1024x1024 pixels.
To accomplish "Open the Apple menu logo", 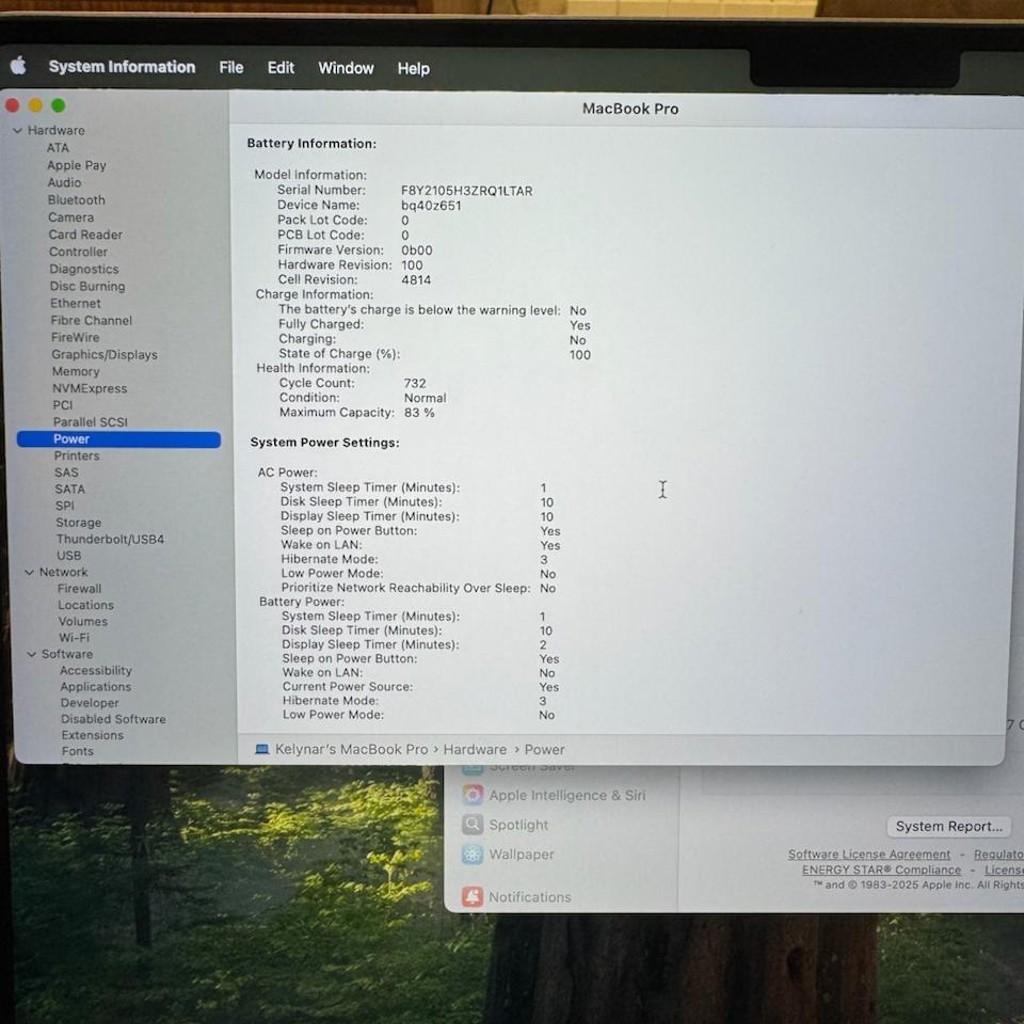I will click(18, 65).
